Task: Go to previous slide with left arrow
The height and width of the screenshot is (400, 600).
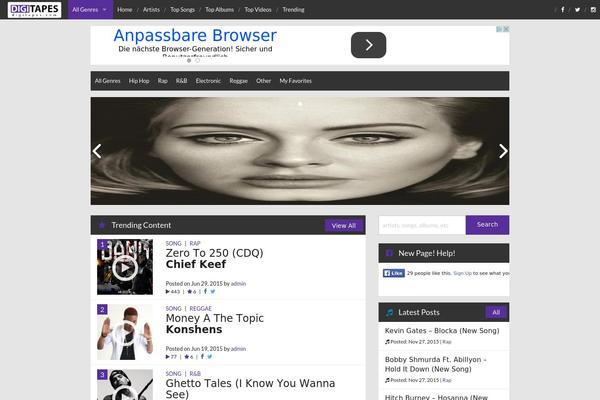Action: click(x=97, y=151)
